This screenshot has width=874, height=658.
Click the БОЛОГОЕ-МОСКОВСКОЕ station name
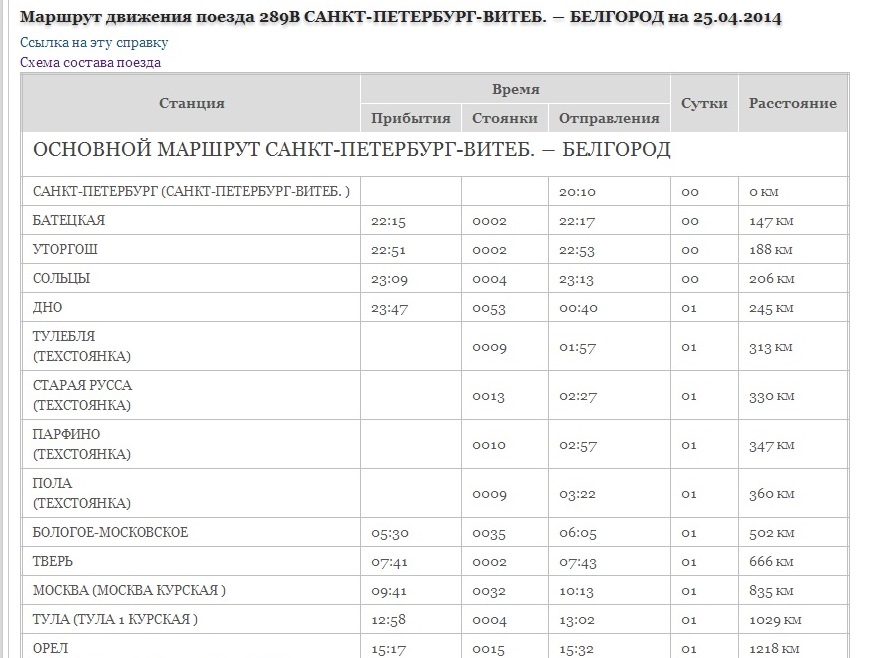coord(110,533)
